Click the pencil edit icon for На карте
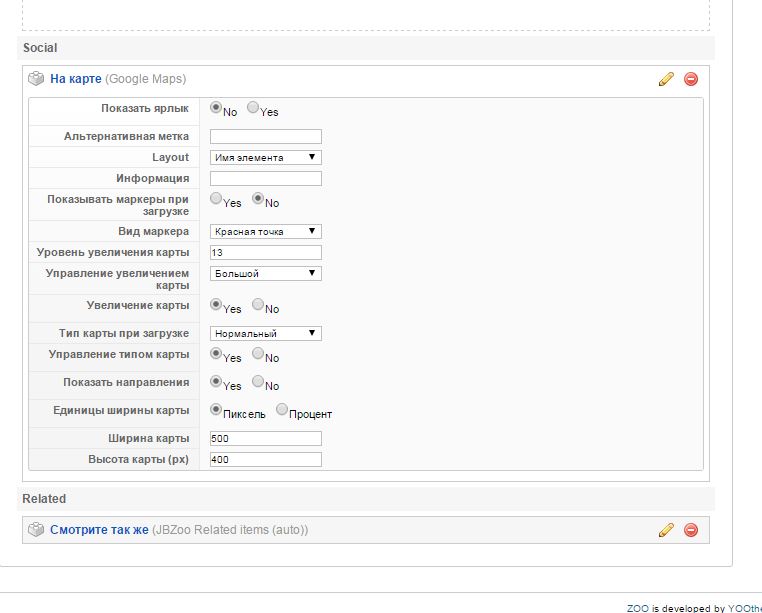Screen dimensions: 762x613 tap(666, 80)
